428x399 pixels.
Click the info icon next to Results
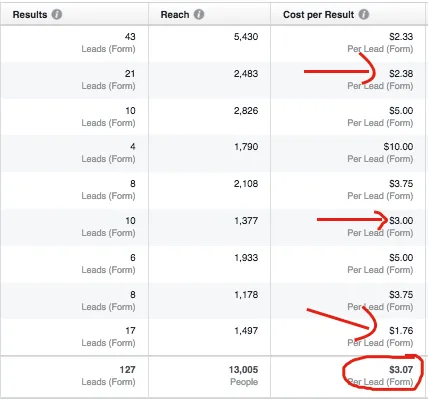pos(57,14)
